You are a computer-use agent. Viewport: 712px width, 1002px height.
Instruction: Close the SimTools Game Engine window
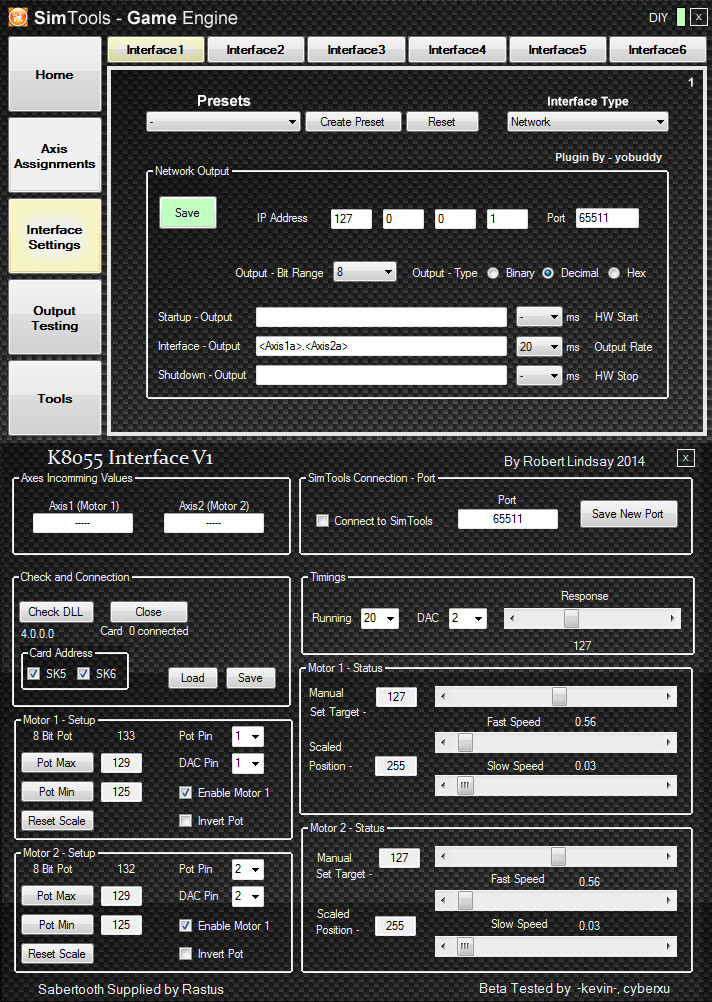click(x=698, y=17)
